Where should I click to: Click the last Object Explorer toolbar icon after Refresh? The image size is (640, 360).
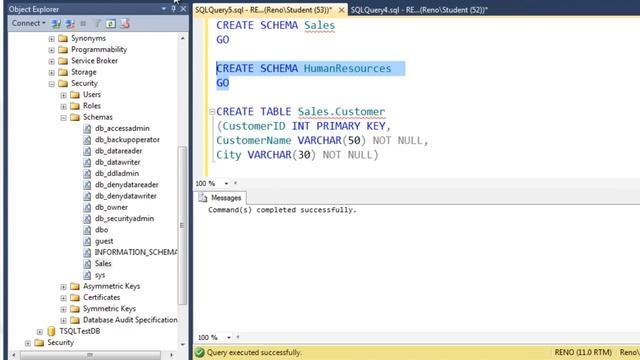coord(125,24)
